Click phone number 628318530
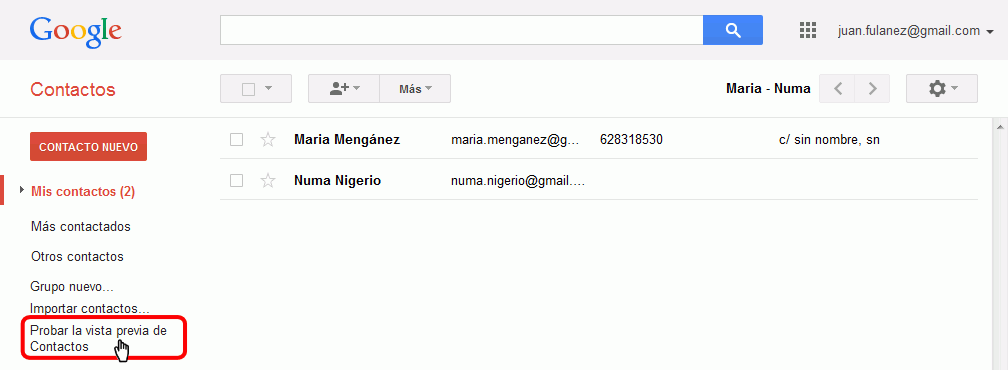Image resolution: width=1008 pixels, height=370 pixels. (631, 139)
